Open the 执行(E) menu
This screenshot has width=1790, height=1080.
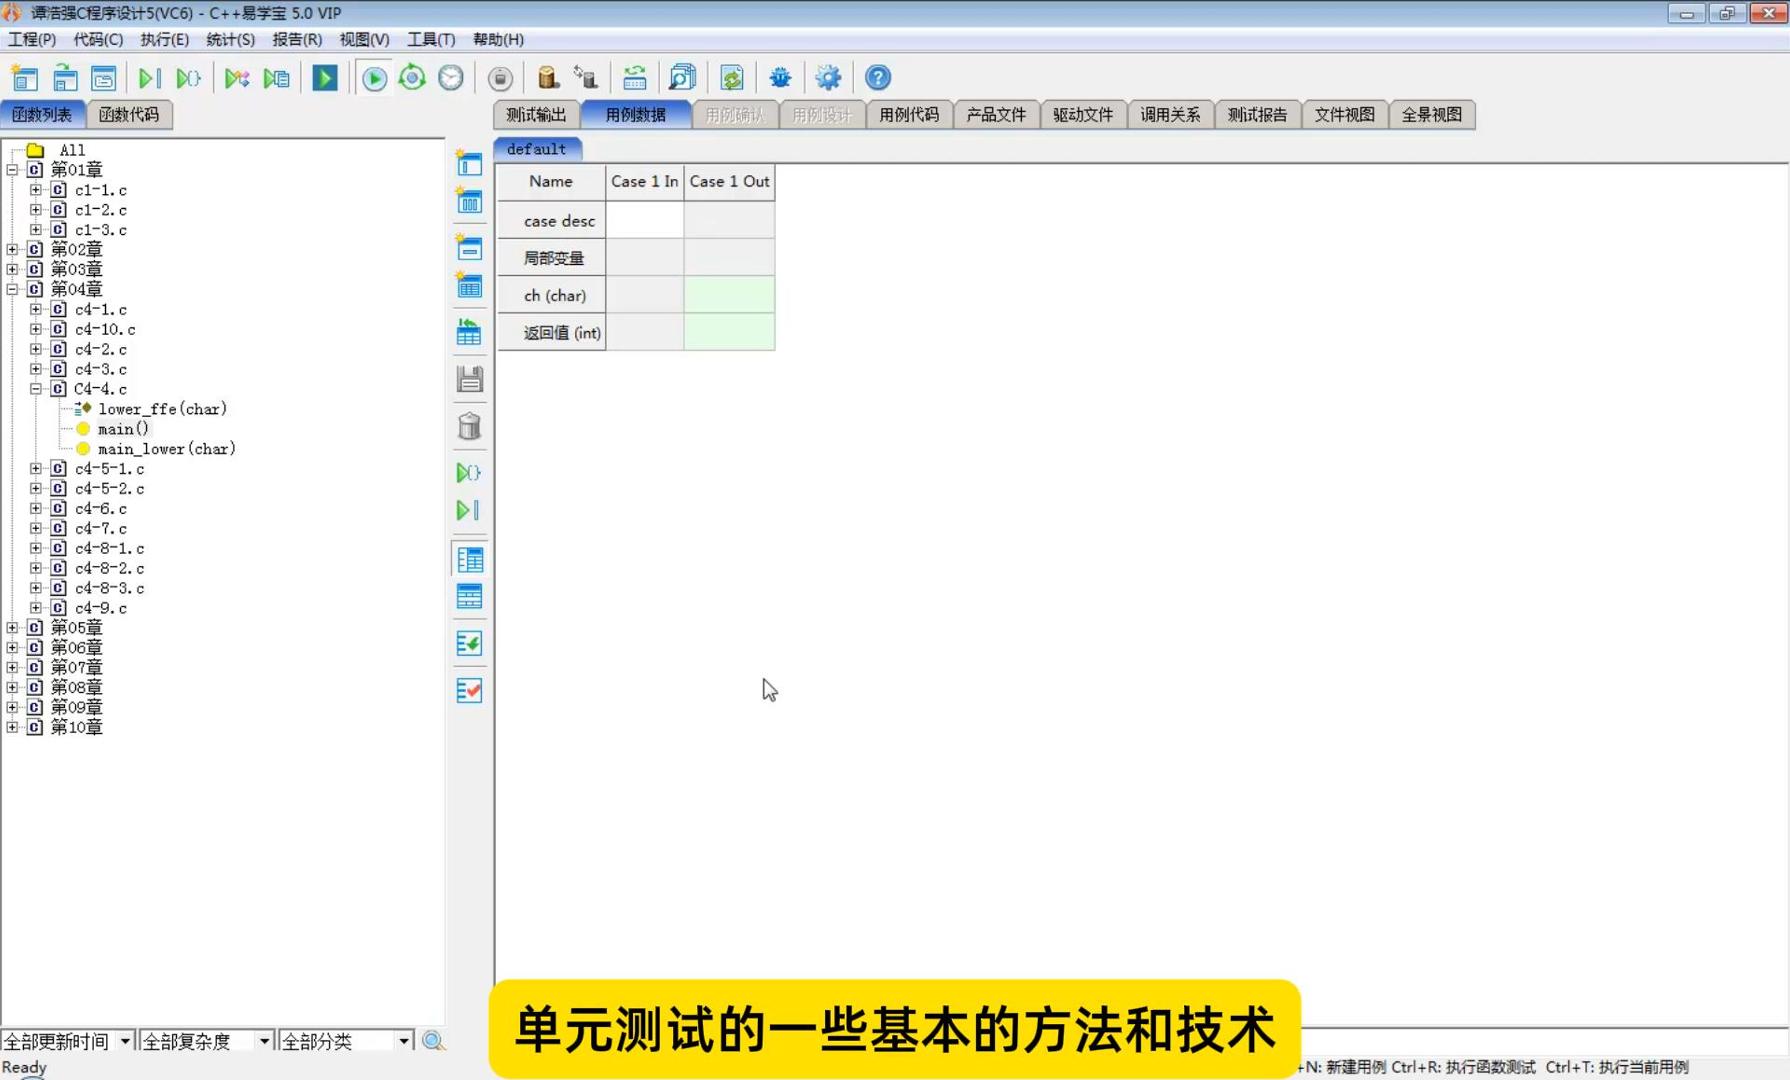pyautogui.click(x=164, y=39)
